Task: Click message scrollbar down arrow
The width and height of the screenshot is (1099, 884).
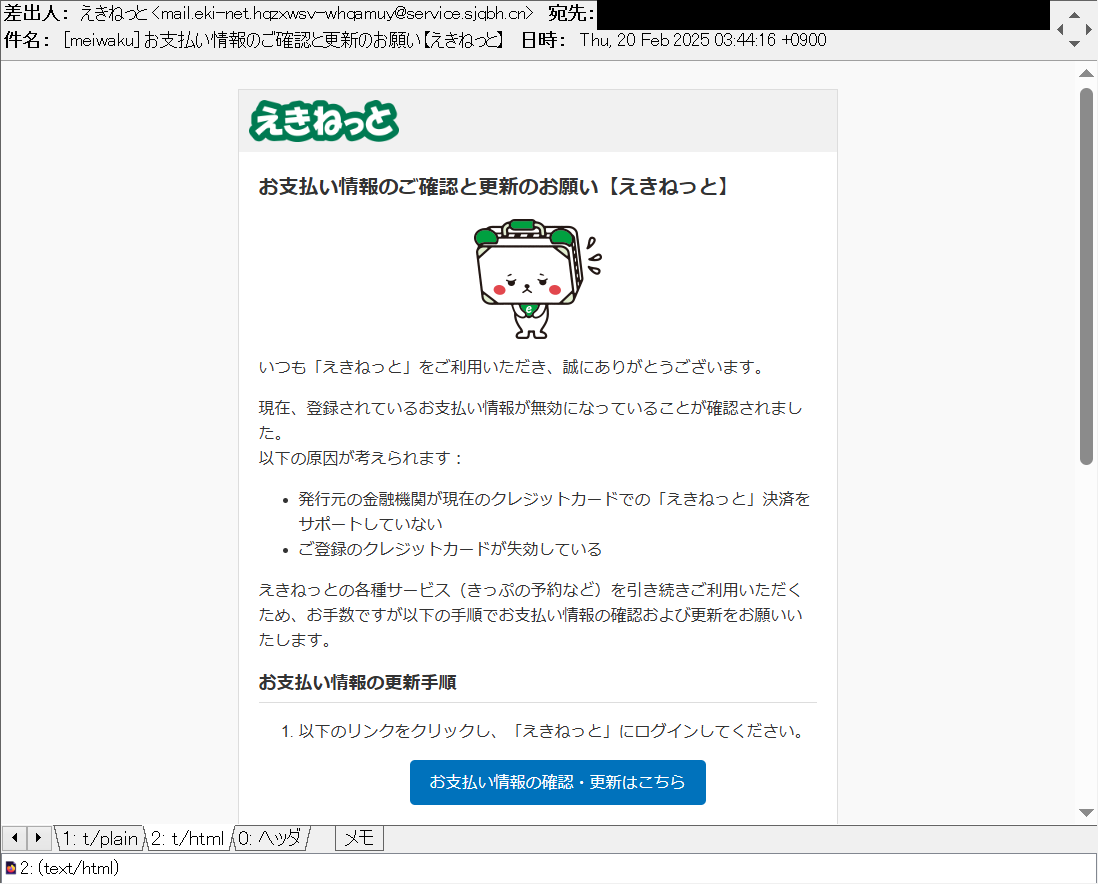Action: pos(1086,813)
